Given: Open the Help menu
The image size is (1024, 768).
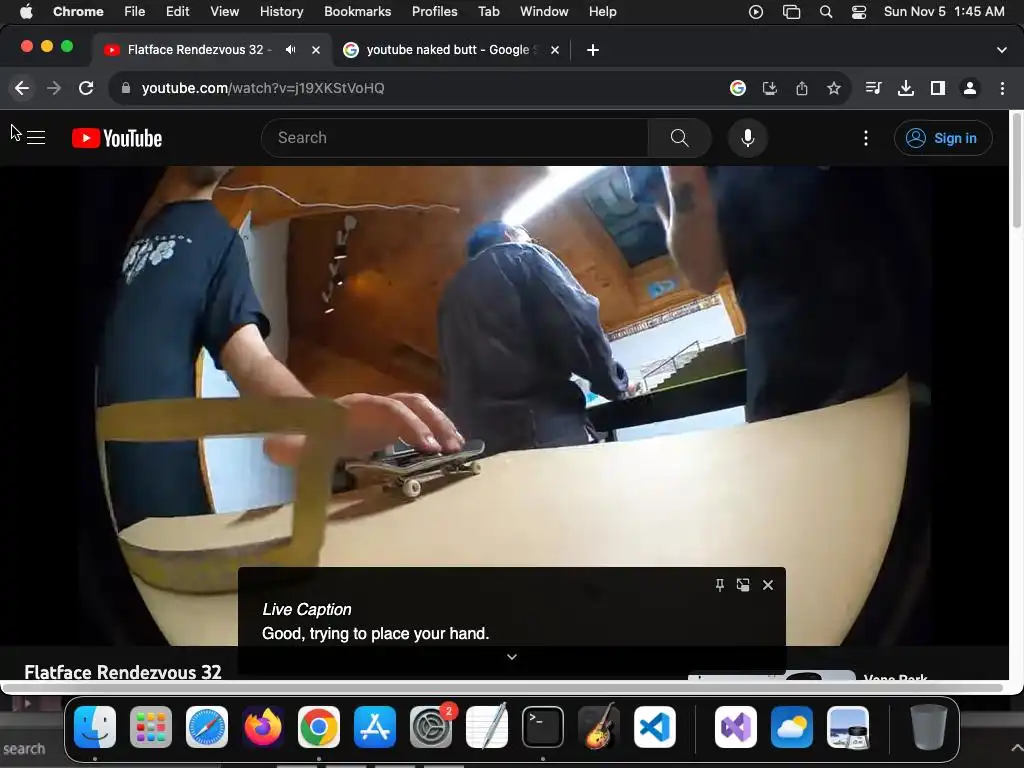Looking at the screenshot, I should [602, 11].
